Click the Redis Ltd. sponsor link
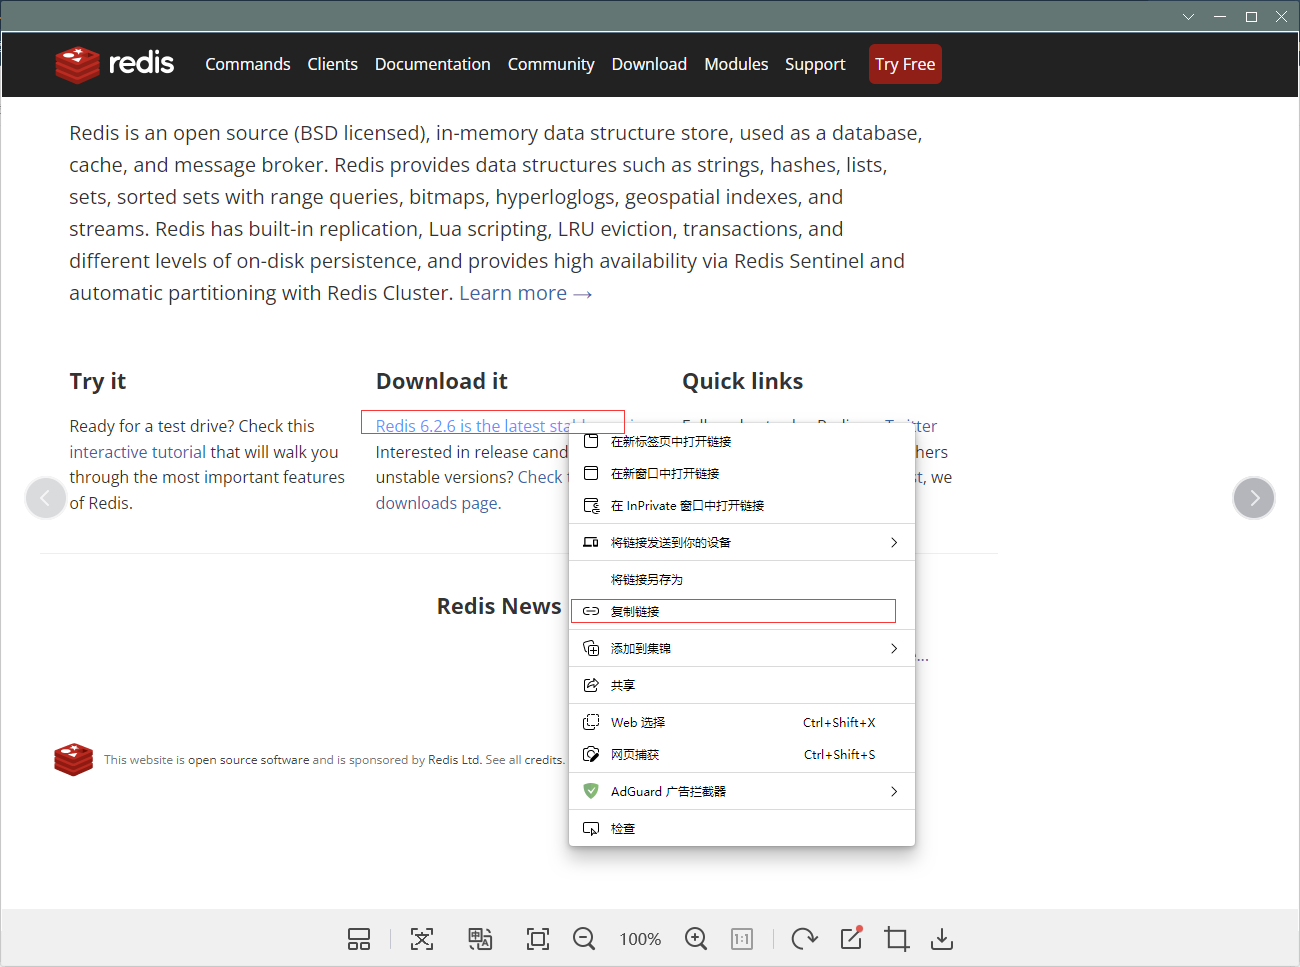 point(455,760)
